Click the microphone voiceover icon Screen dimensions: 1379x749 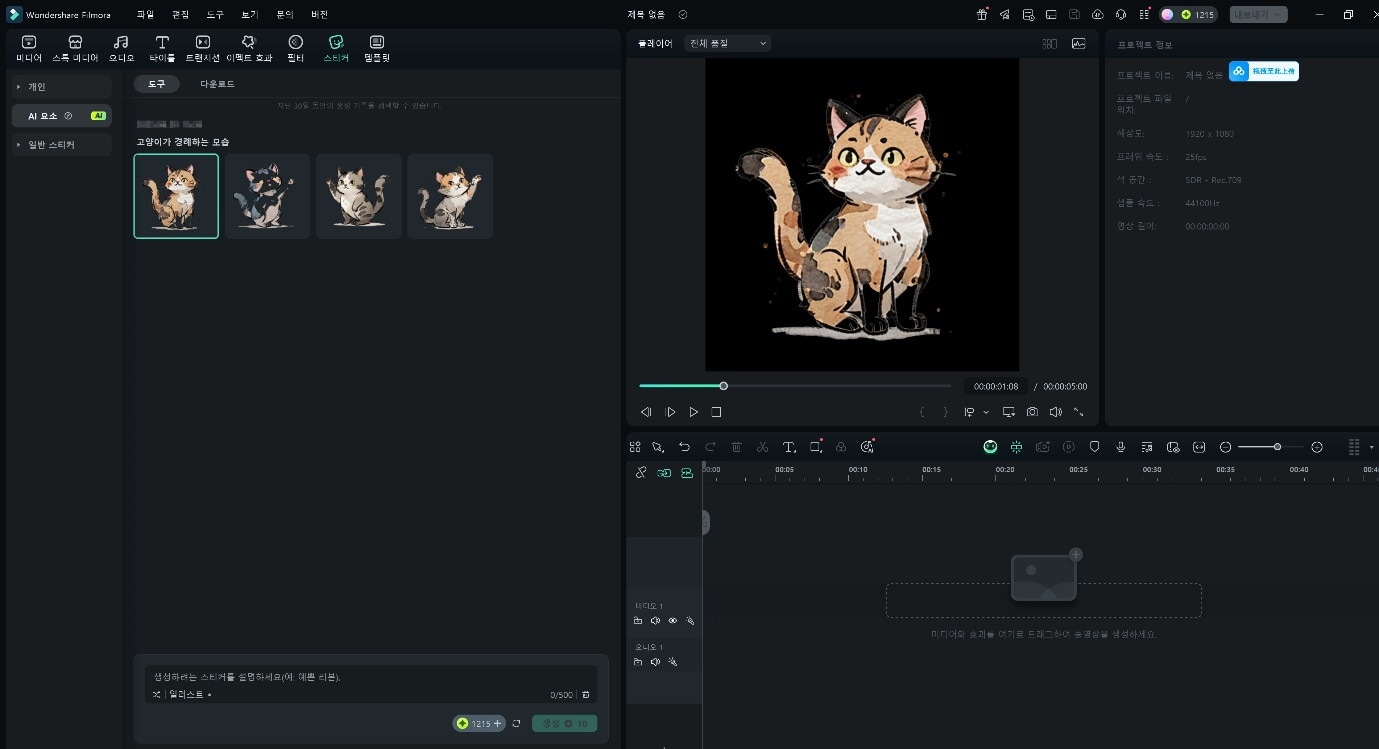[1121, 447]
